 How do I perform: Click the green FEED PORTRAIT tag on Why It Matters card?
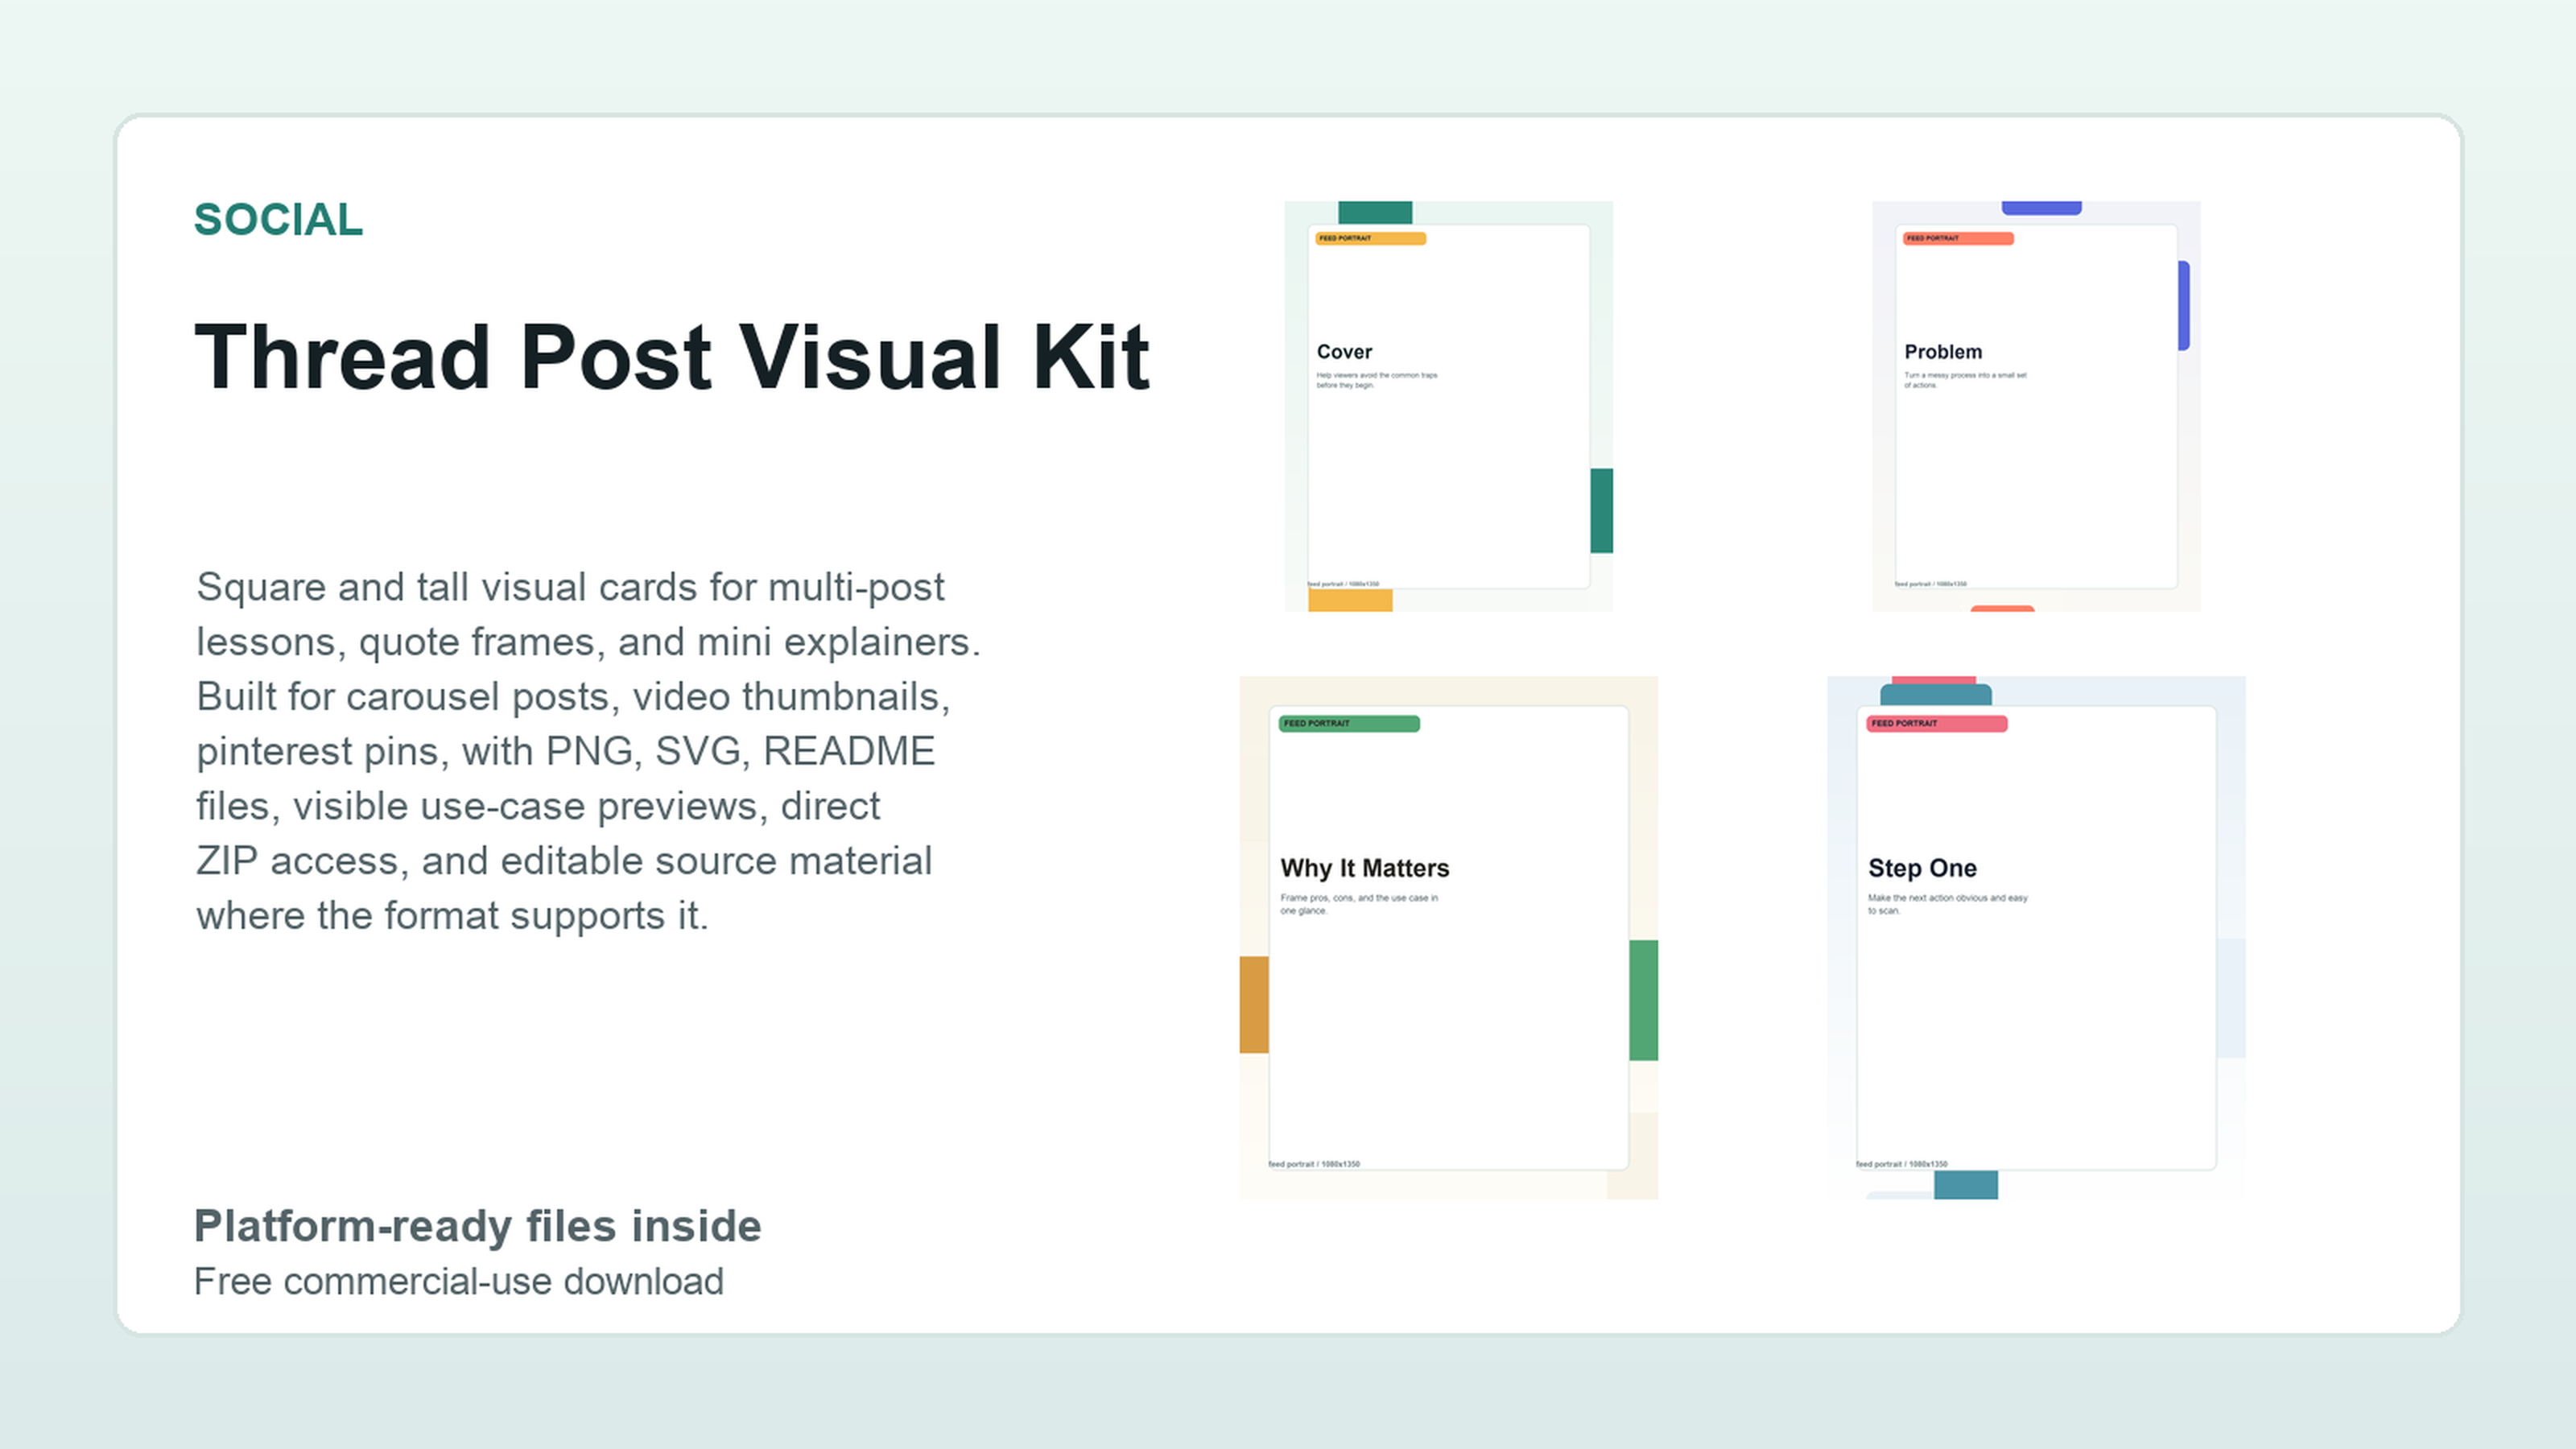(x=1349, y=723)
